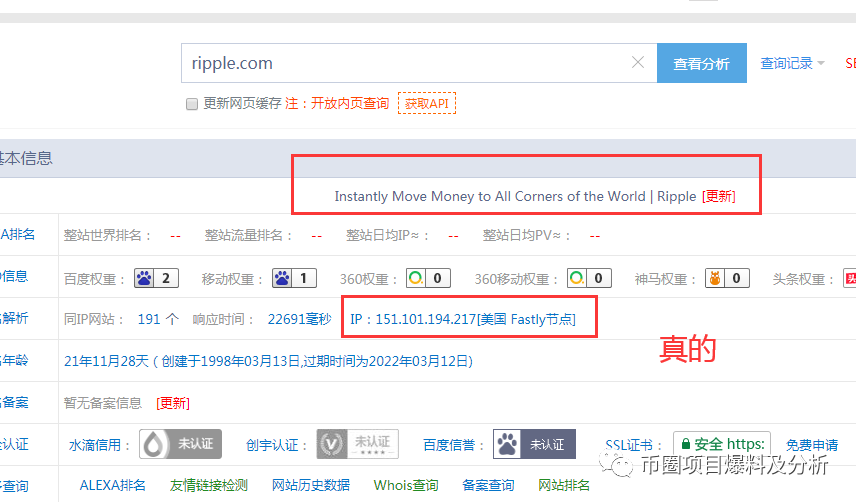Click the IP 151.101.194.217 address link
Screen dimensions: 856x502
463,319
